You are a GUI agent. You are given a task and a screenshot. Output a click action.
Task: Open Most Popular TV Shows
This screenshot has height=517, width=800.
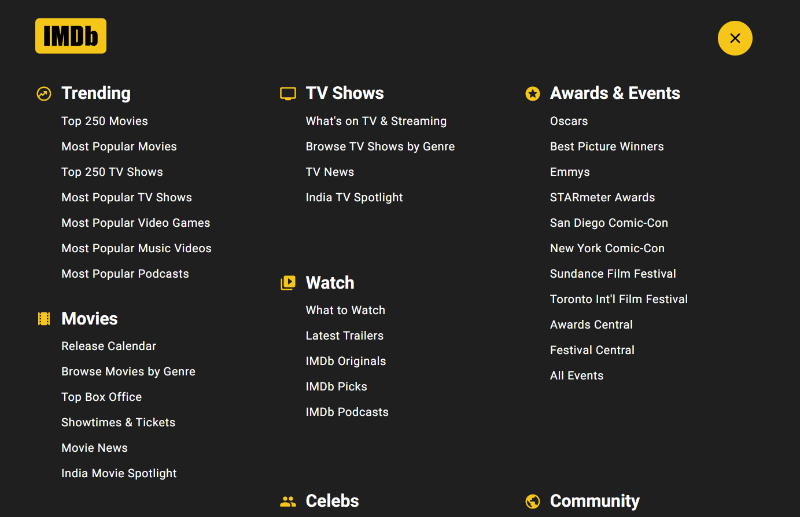point(127,198)
